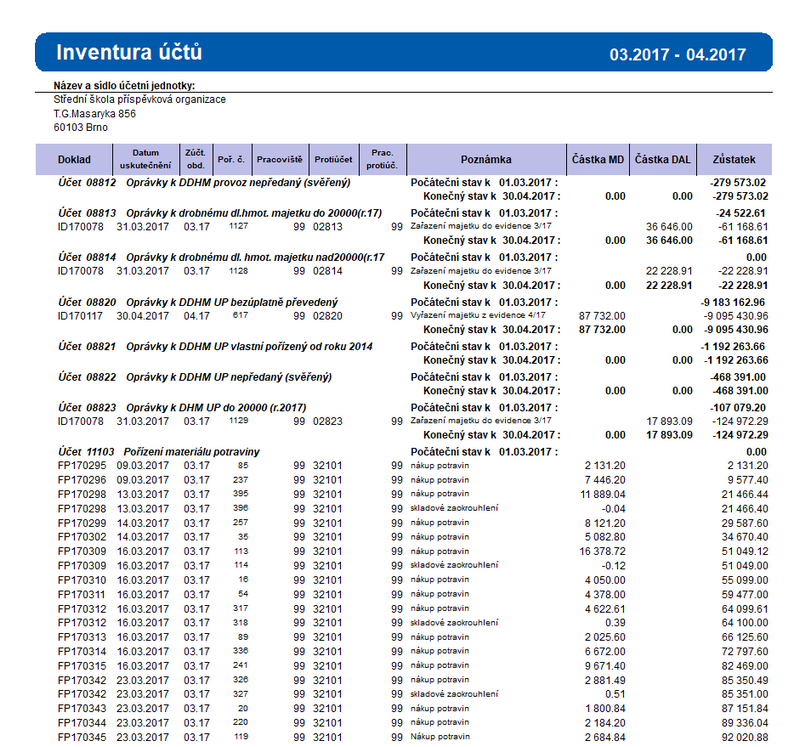Image resolution: width=800 pixels, height=747 pixels.
Task: Click the "Doklad" column header
Action: [74, 160]
